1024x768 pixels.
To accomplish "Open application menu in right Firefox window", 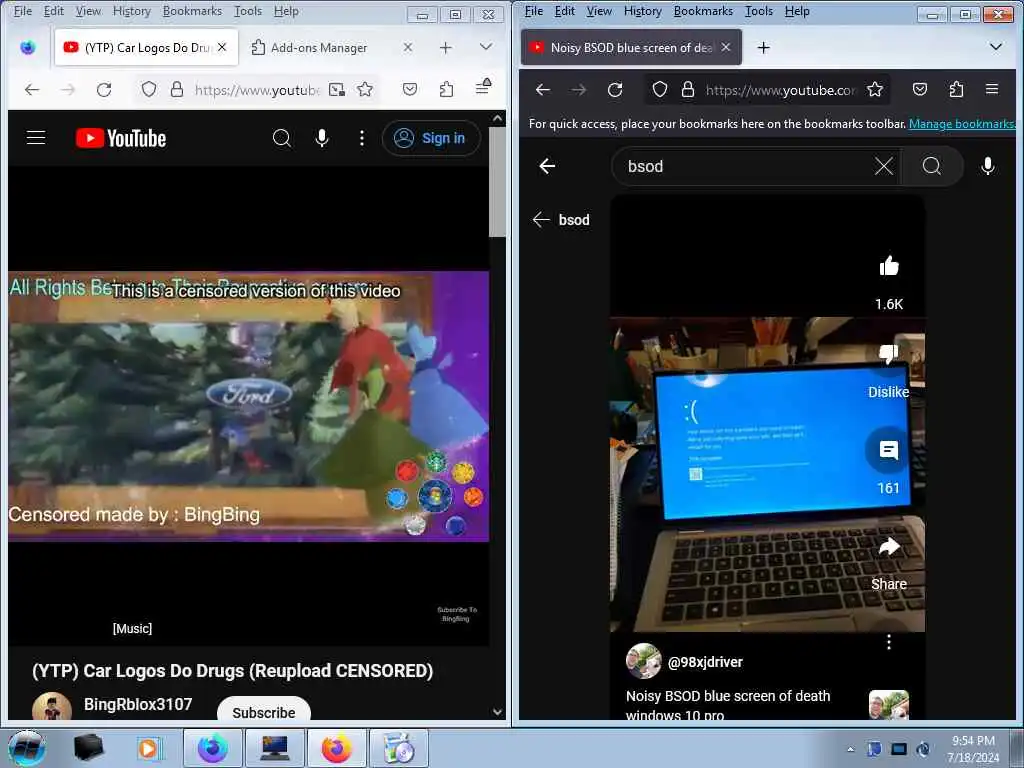I will pyautogui.click(x=992, y=89).
